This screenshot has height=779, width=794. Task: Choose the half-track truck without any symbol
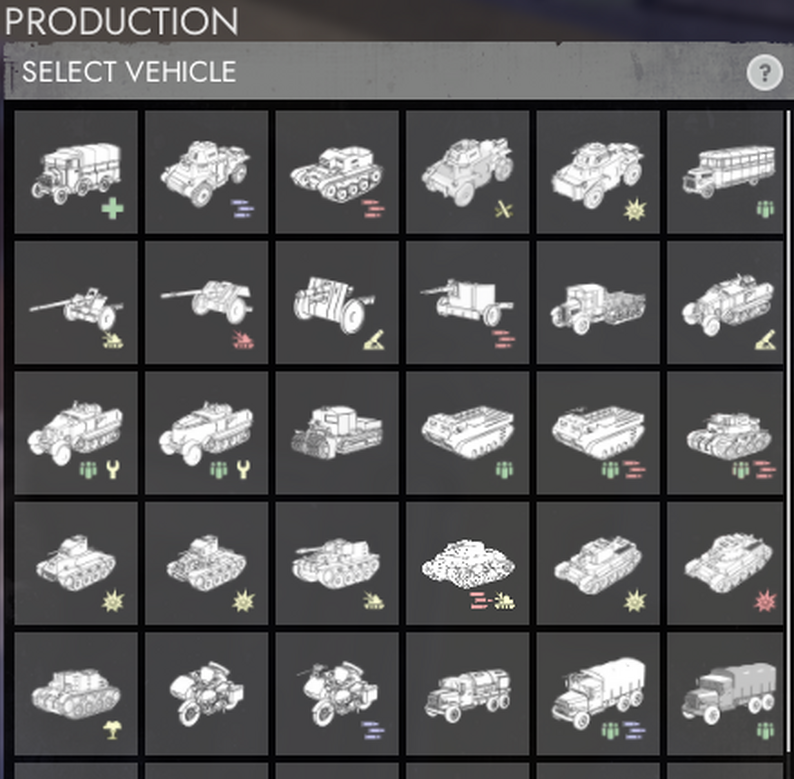[x=598, y=303]
